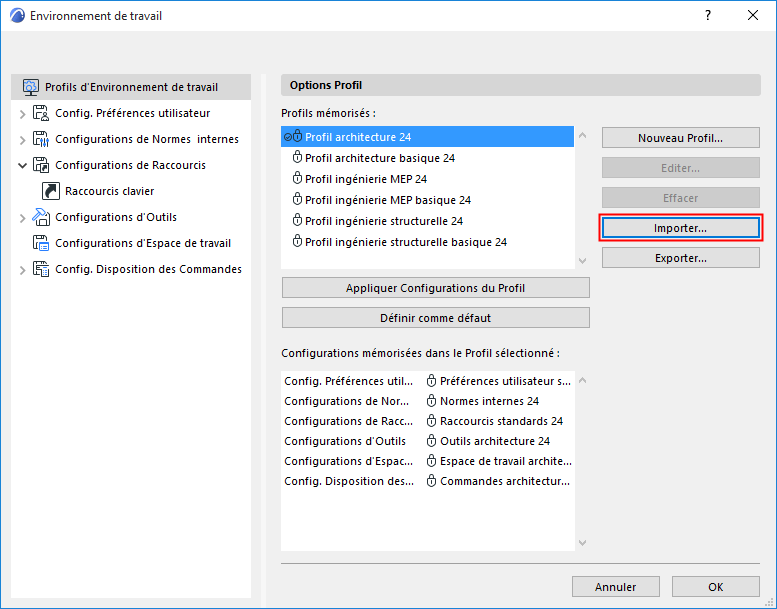This screenshot has width=777, height=609.
Task: Select Configurations d'Outils tree label
Action: [x=116, y=217]
